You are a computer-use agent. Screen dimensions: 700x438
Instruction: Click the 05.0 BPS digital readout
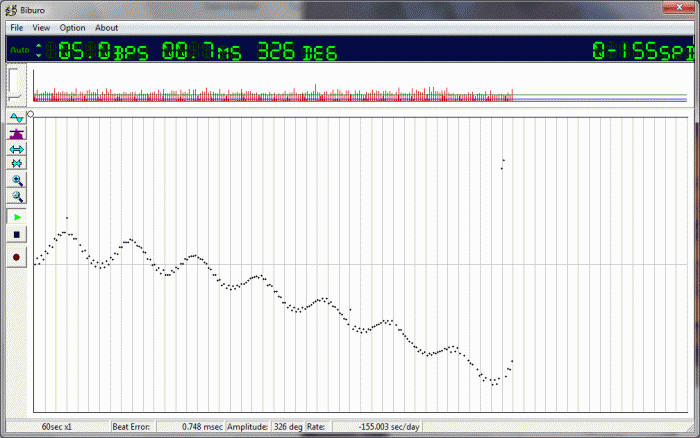pyautogui.click(x=97, y=51)
